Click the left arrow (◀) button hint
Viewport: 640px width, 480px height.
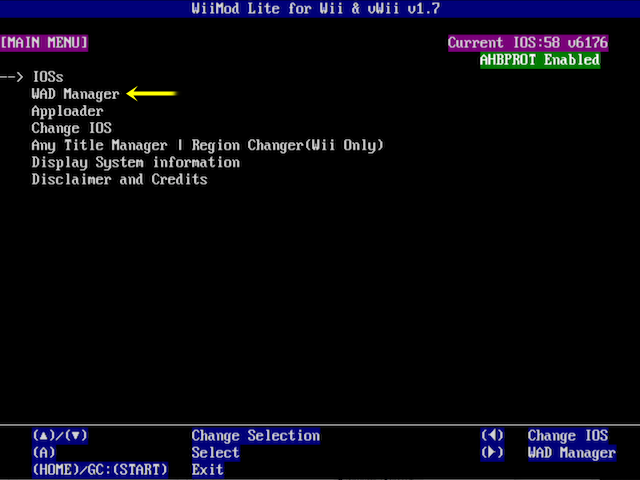[492, 436]
